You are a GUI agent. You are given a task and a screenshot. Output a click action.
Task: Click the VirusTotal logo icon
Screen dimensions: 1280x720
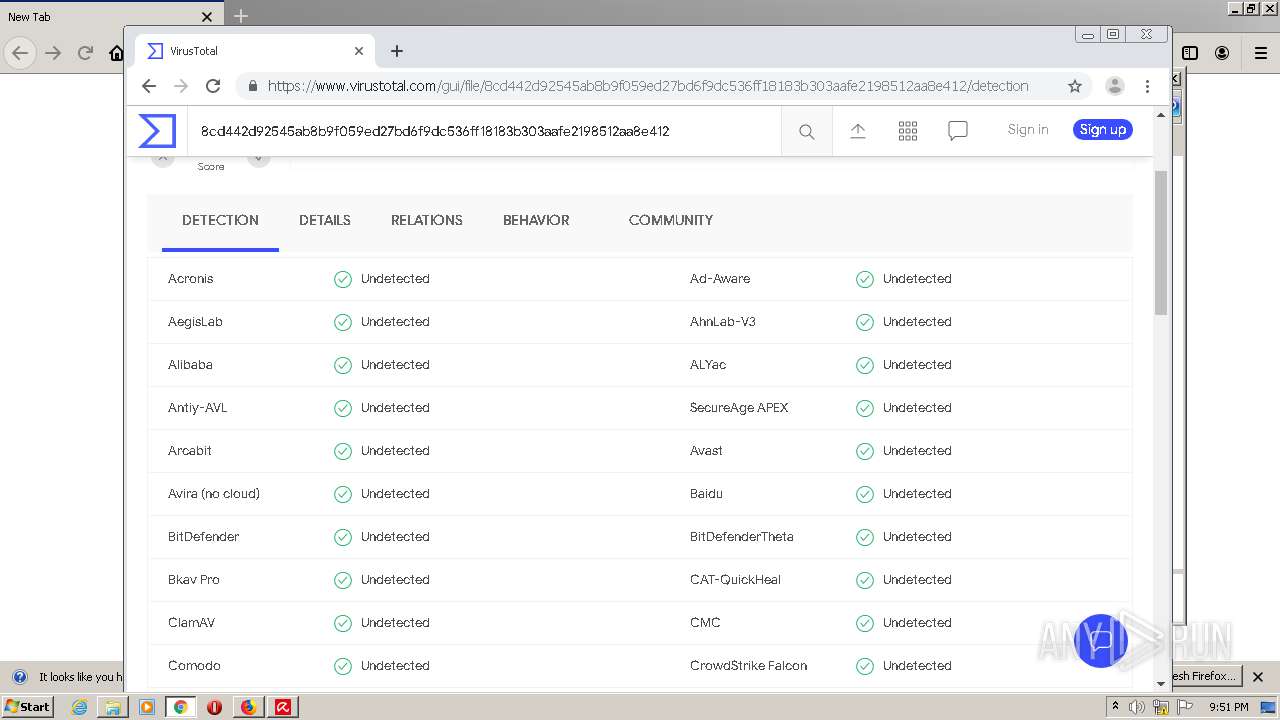click(157, 131)
